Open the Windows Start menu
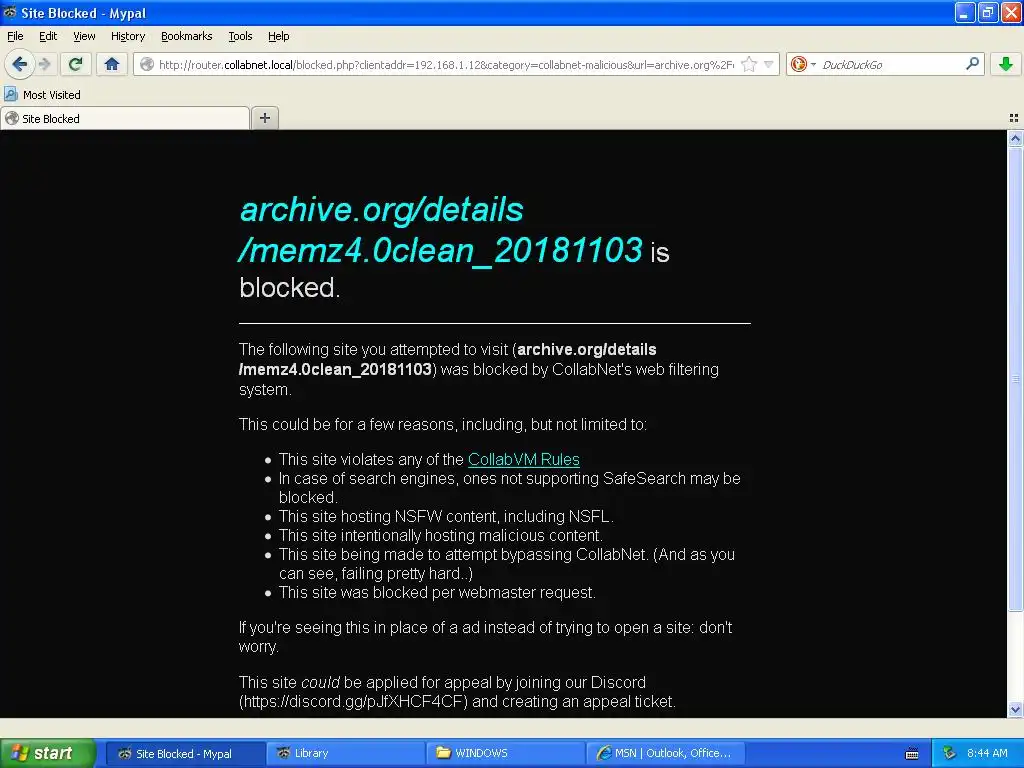Viewport: 1024px width, 768px height. pyautogui.click(x=47, y=753)
